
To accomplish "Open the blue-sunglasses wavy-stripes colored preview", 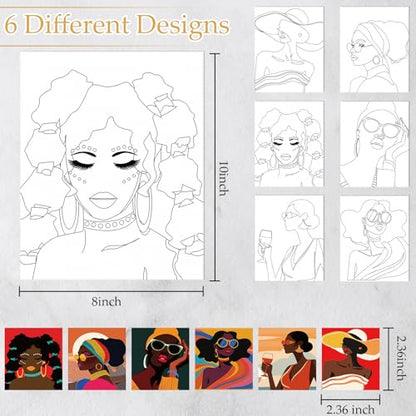I will pyautogui.click(x=224, y=359).
